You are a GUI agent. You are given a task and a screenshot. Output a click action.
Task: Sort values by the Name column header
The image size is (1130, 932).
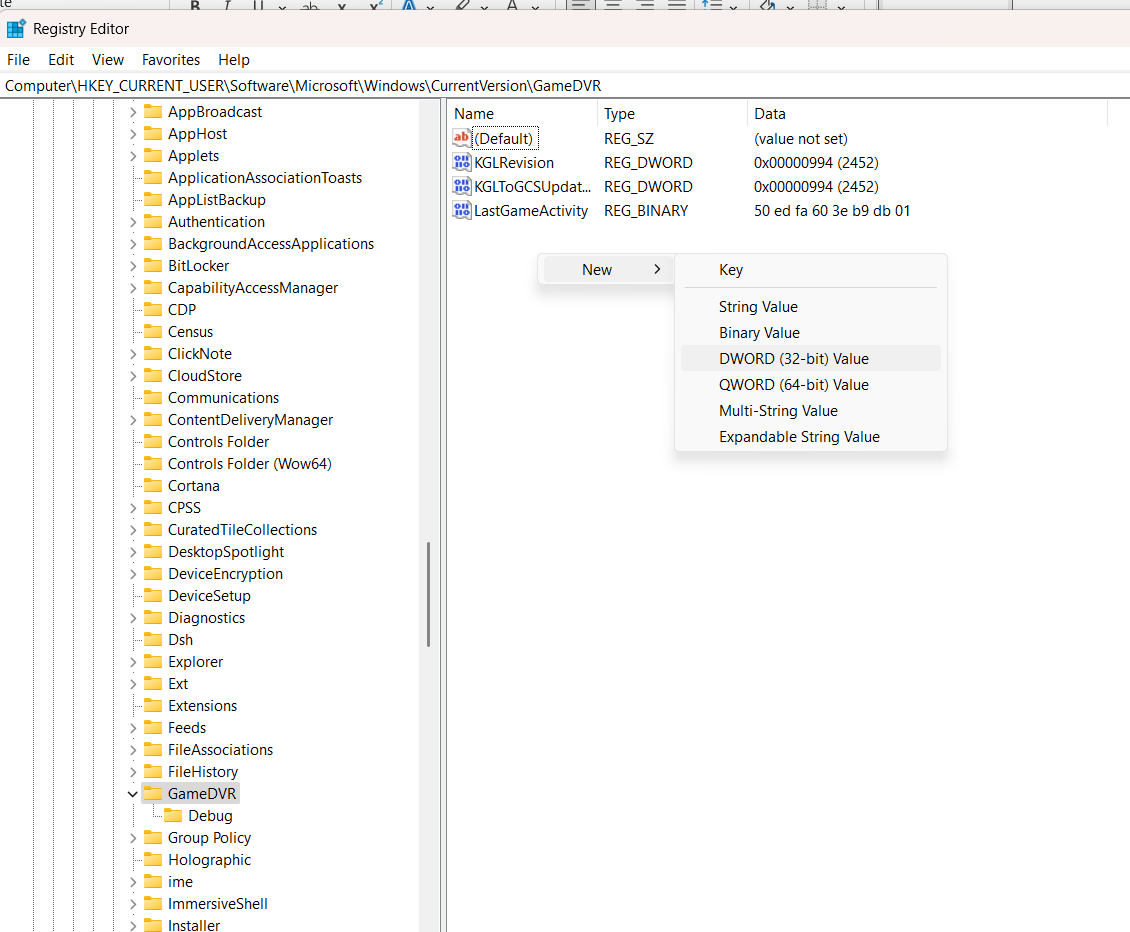pos(522,114)
